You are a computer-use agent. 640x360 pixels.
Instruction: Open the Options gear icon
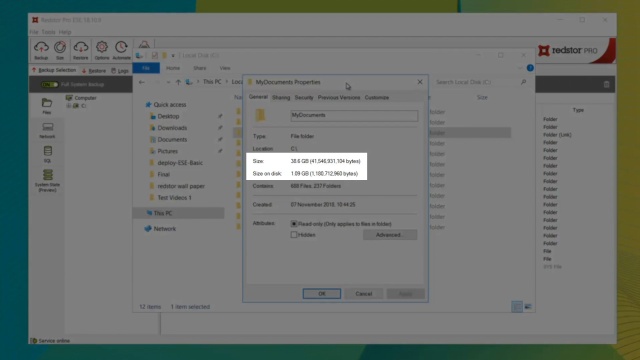point(102,50)
